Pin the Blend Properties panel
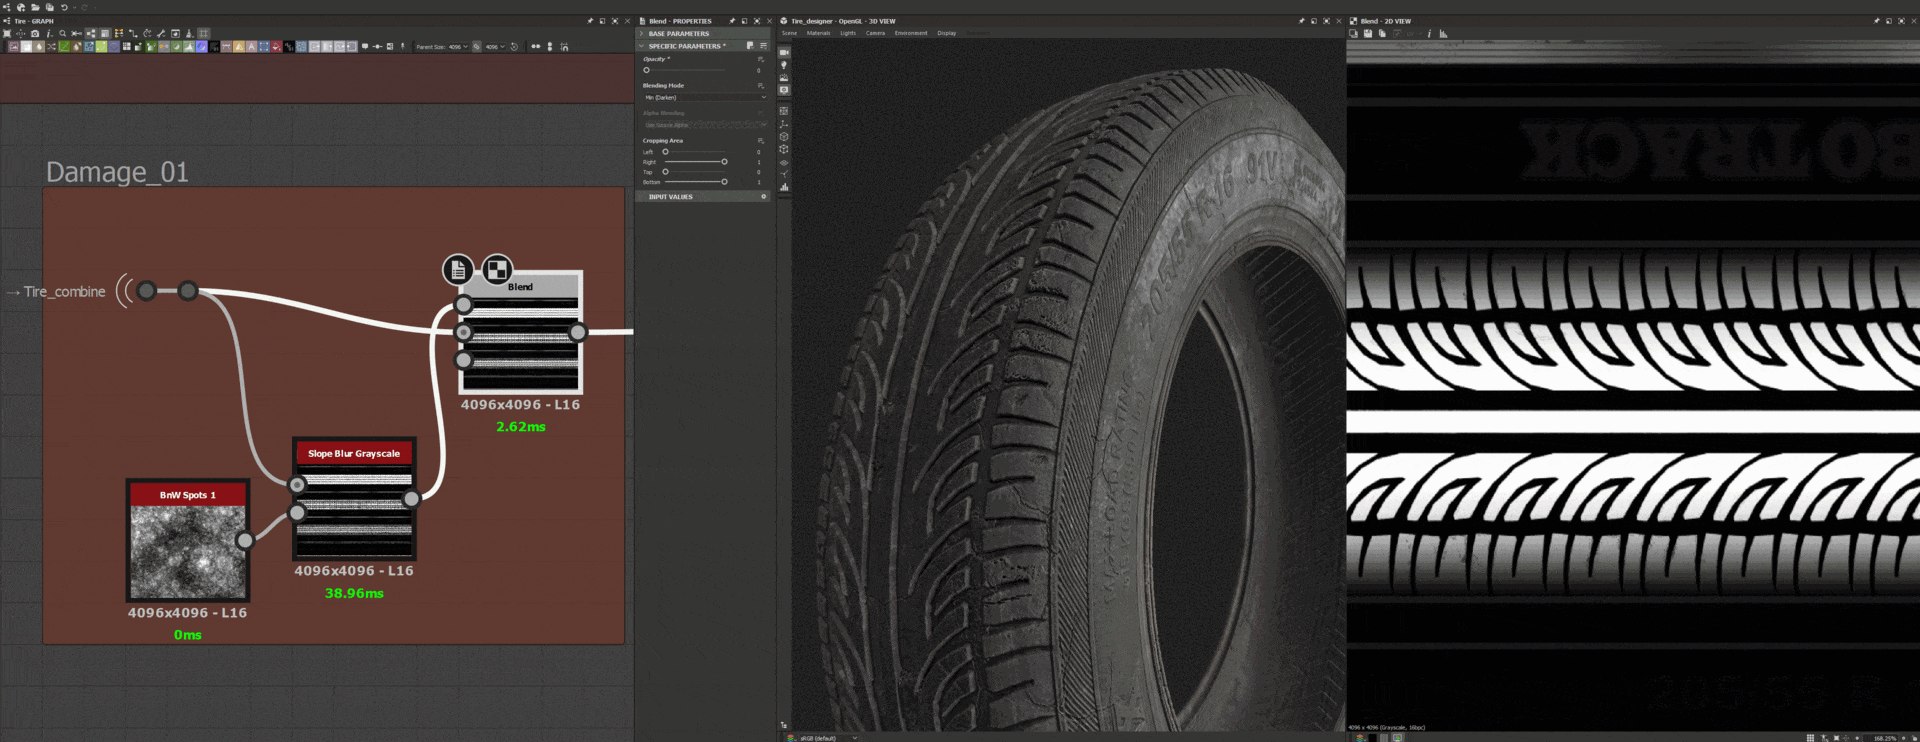 731,21
